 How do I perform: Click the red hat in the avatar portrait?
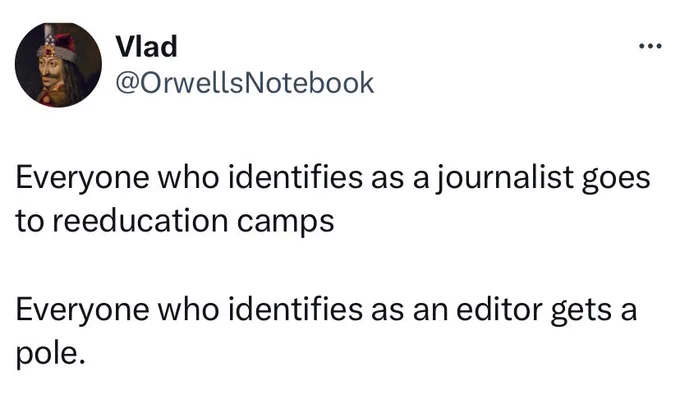click(66, 43)
